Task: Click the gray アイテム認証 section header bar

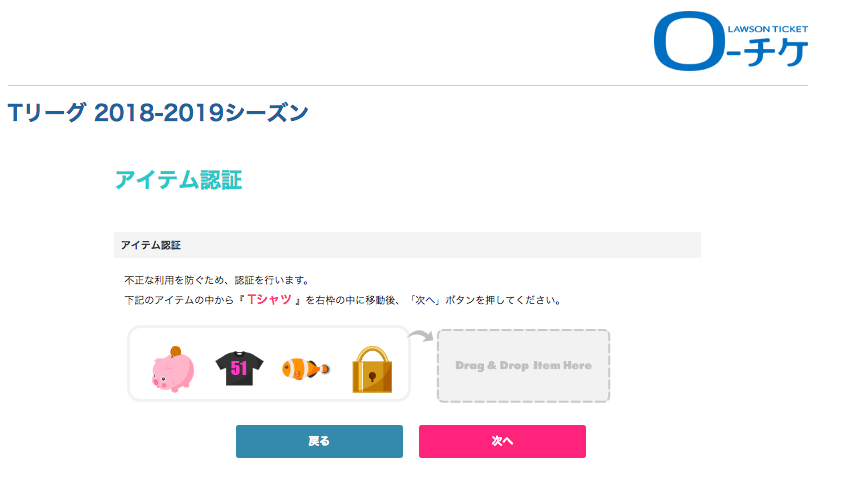Action: pos(407,245)
